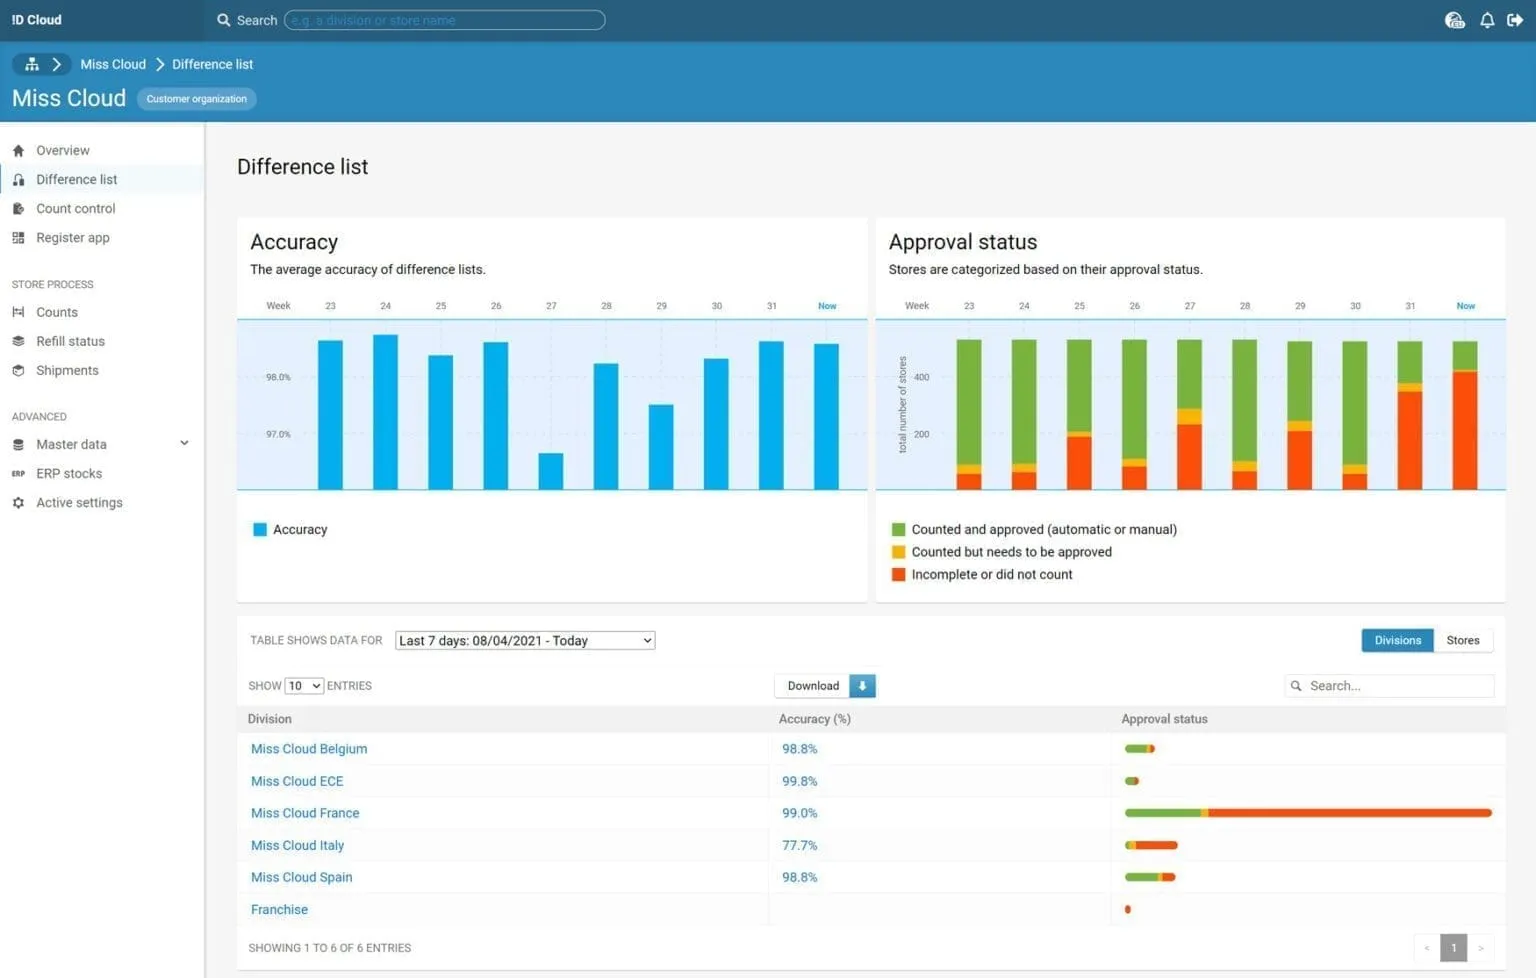This screenshot has width=1536, height=978.
Task: Click the Count control icon in sidebar
Action: point(18,209)
